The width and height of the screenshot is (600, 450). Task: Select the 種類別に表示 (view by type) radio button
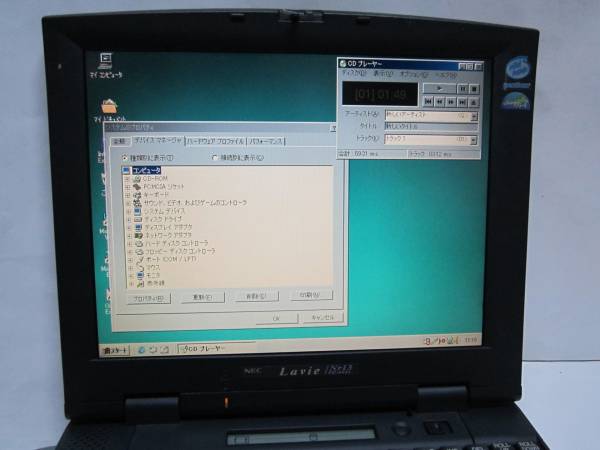point(125,158)
